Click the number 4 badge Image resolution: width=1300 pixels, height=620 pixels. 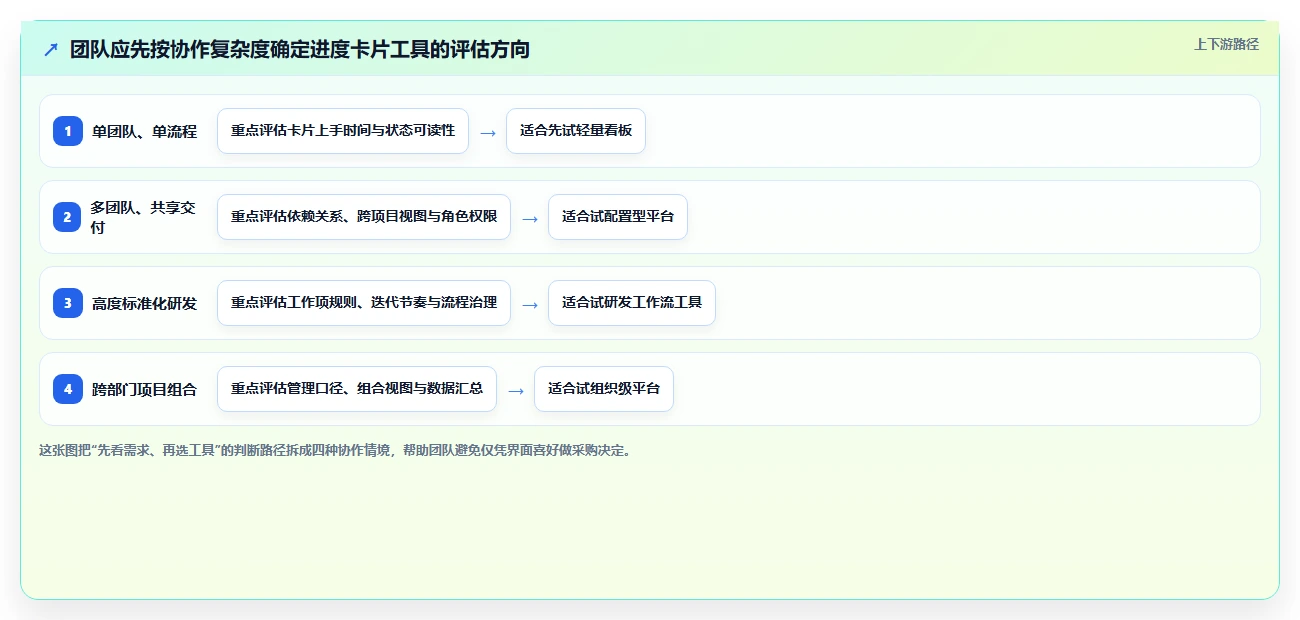click(68, 389)
